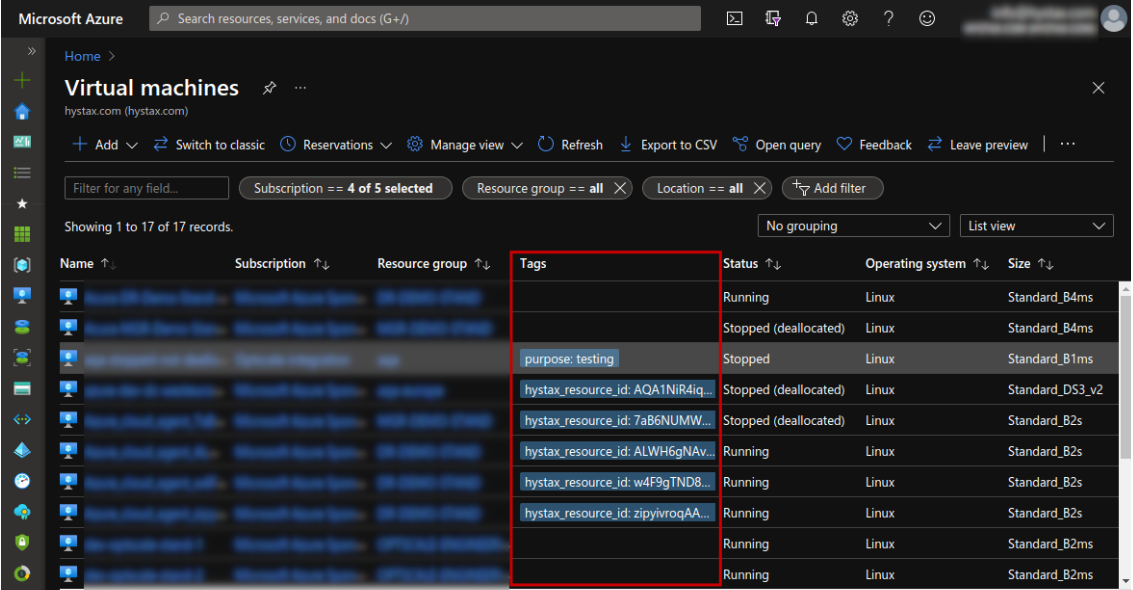Screen dimensions: 1133x590
Task: Click Export to CSV
Action: (x=668, y=144)
